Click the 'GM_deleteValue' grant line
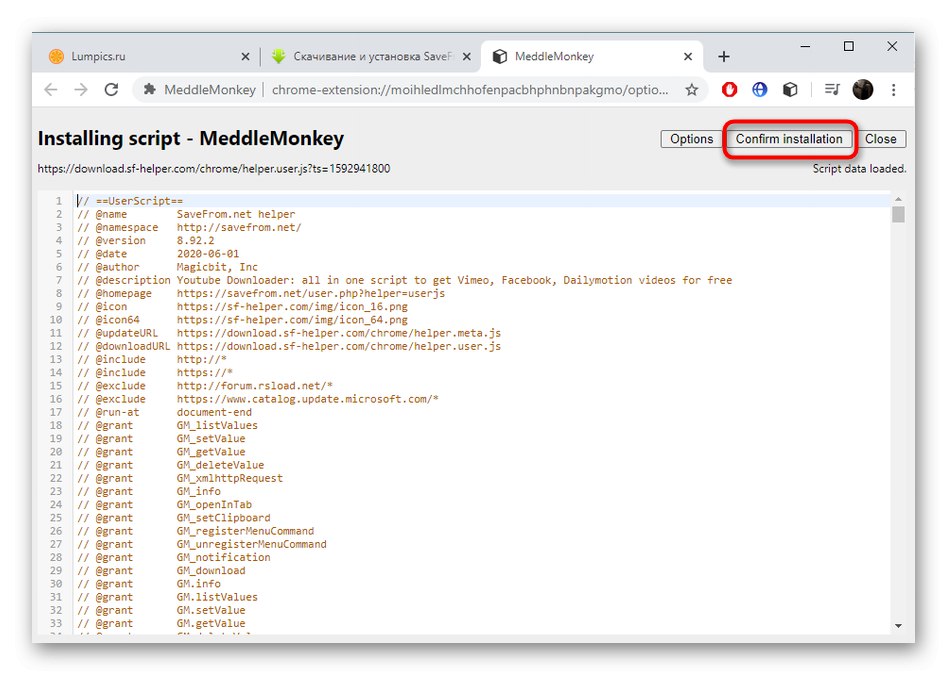947x675 pixels. pyautogui.click(x=170, y=465)
